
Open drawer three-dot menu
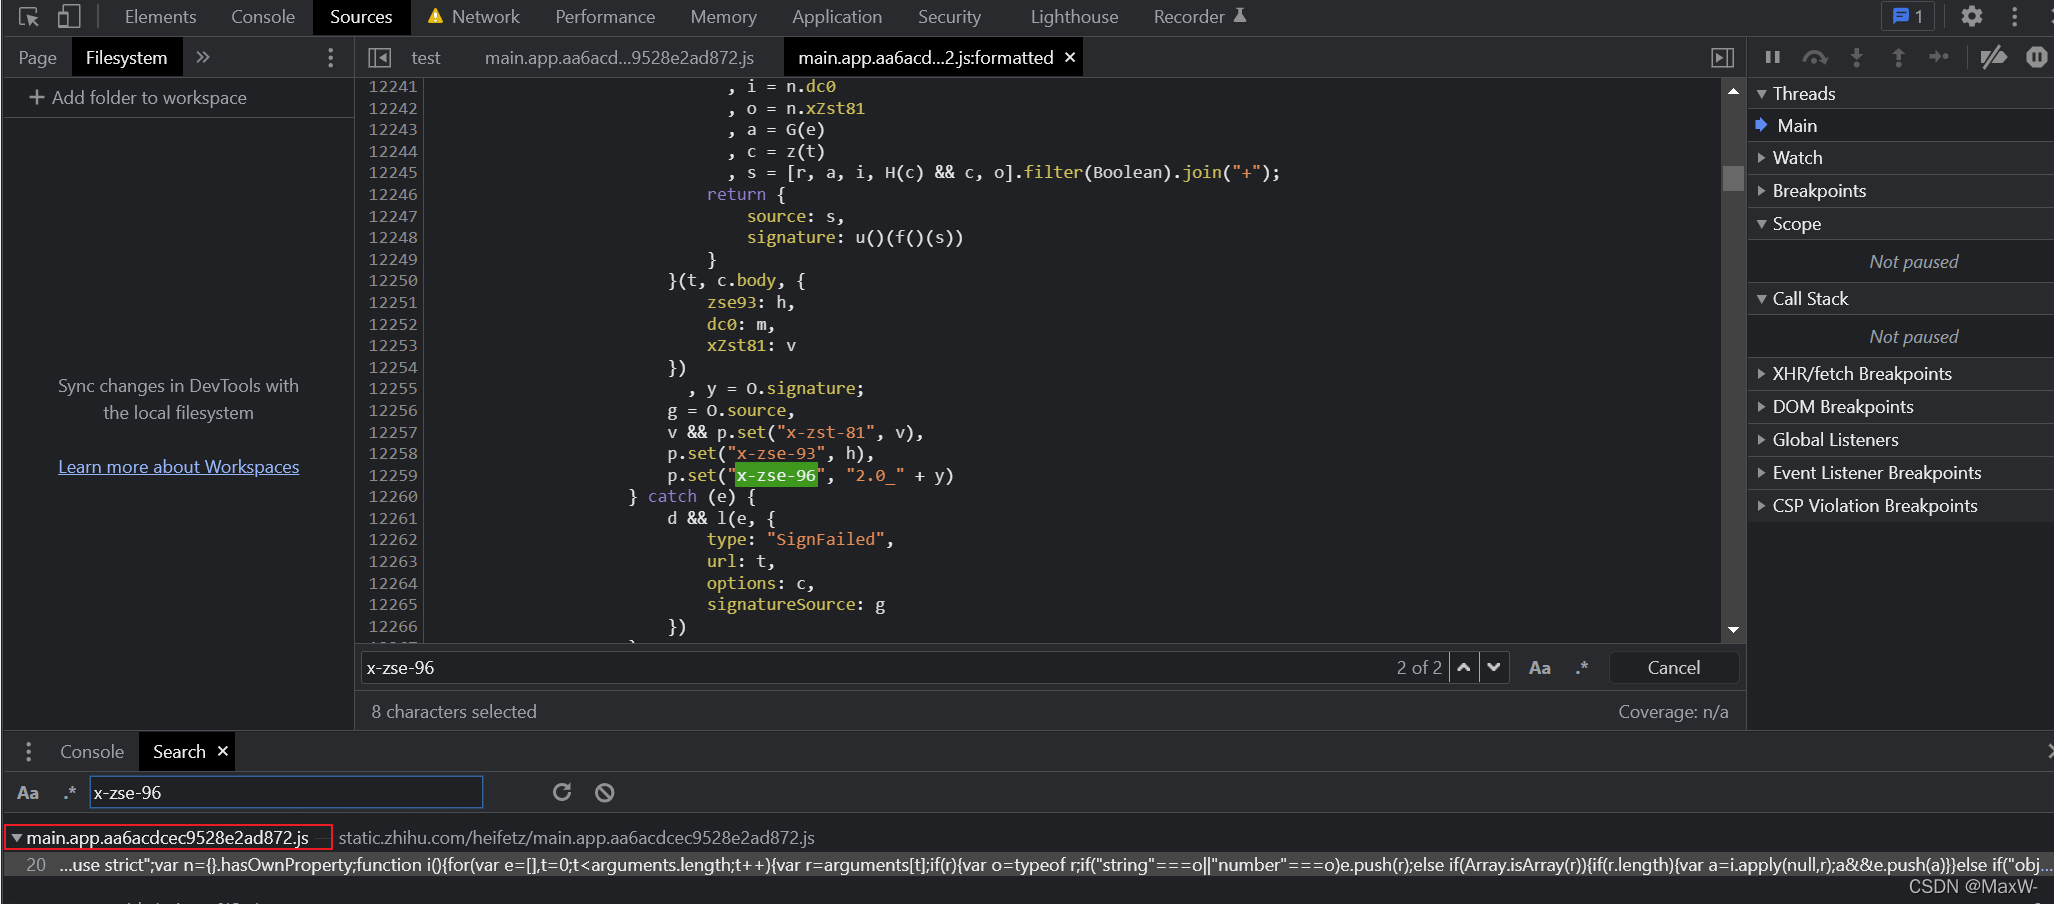coord(28,752)
